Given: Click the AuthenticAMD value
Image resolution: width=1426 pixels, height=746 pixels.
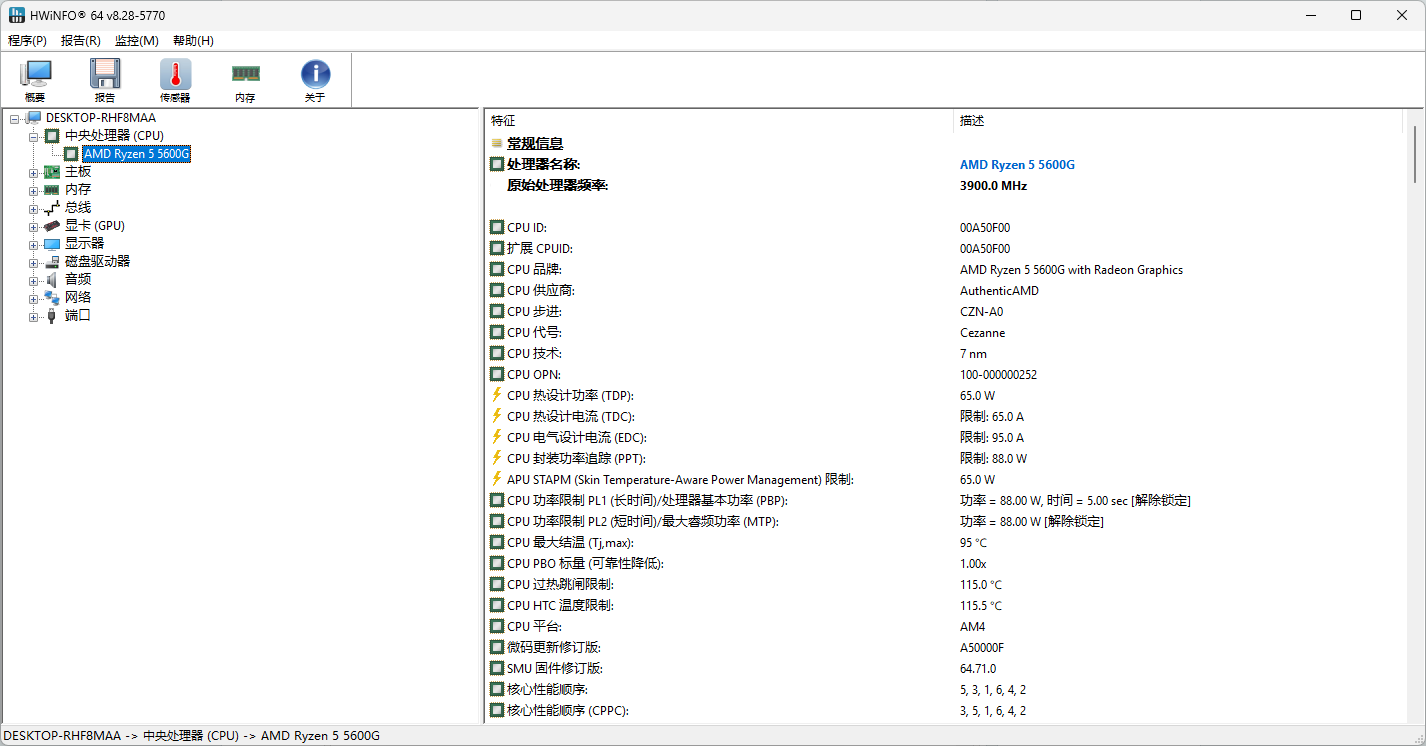Looking at the screenshot, I should pos(999,291).
